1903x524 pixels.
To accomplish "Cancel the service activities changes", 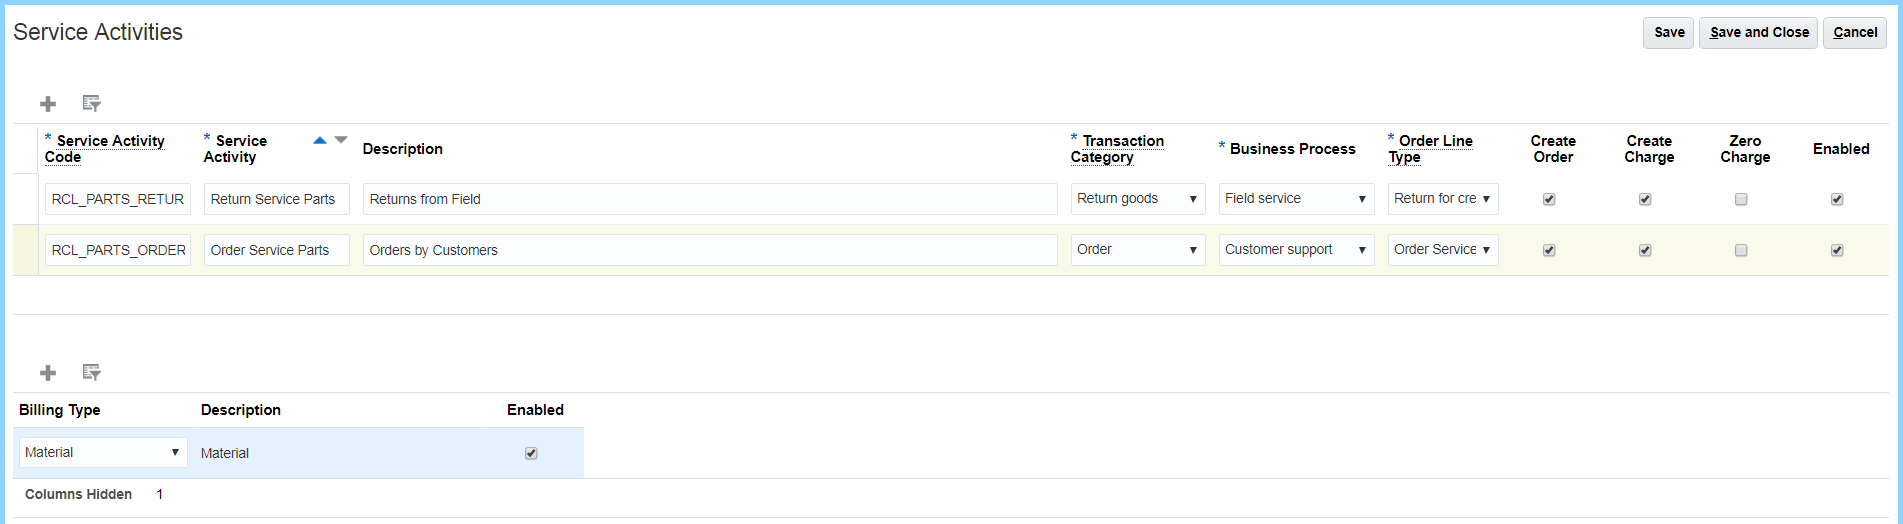I will click(1854, 33).
